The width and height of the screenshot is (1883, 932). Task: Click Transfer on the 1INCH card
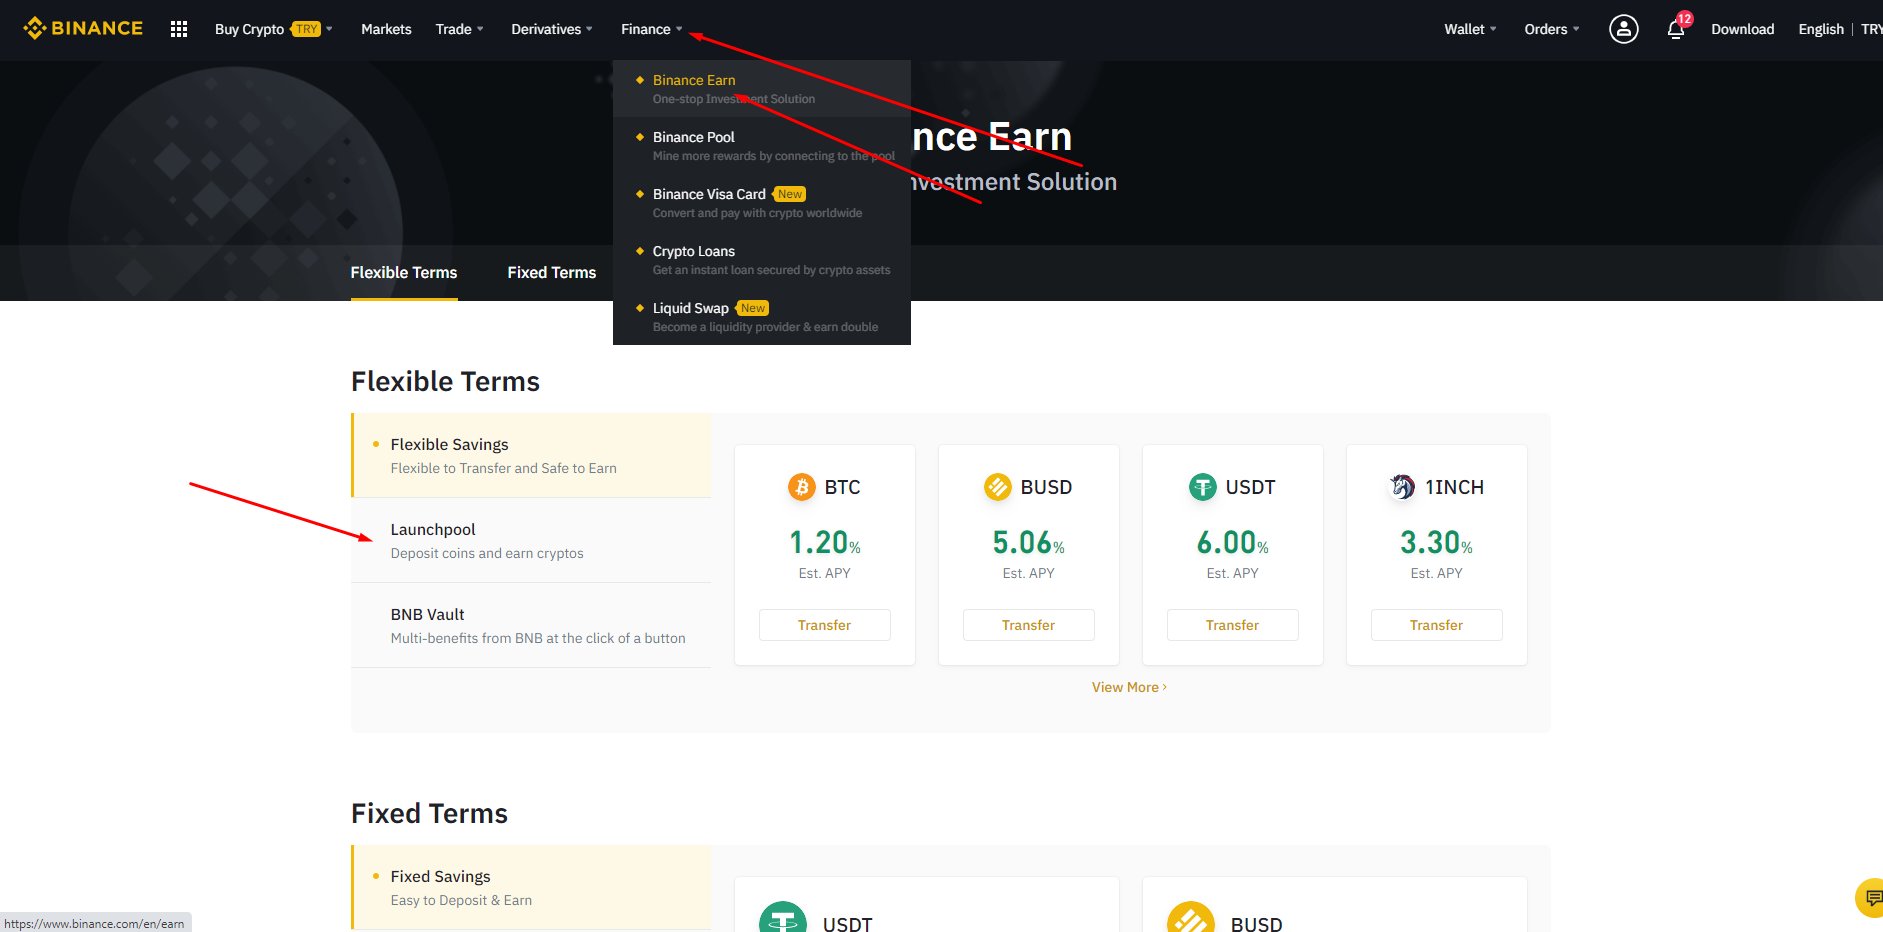pyautogui.click(x=1437, y=625)
